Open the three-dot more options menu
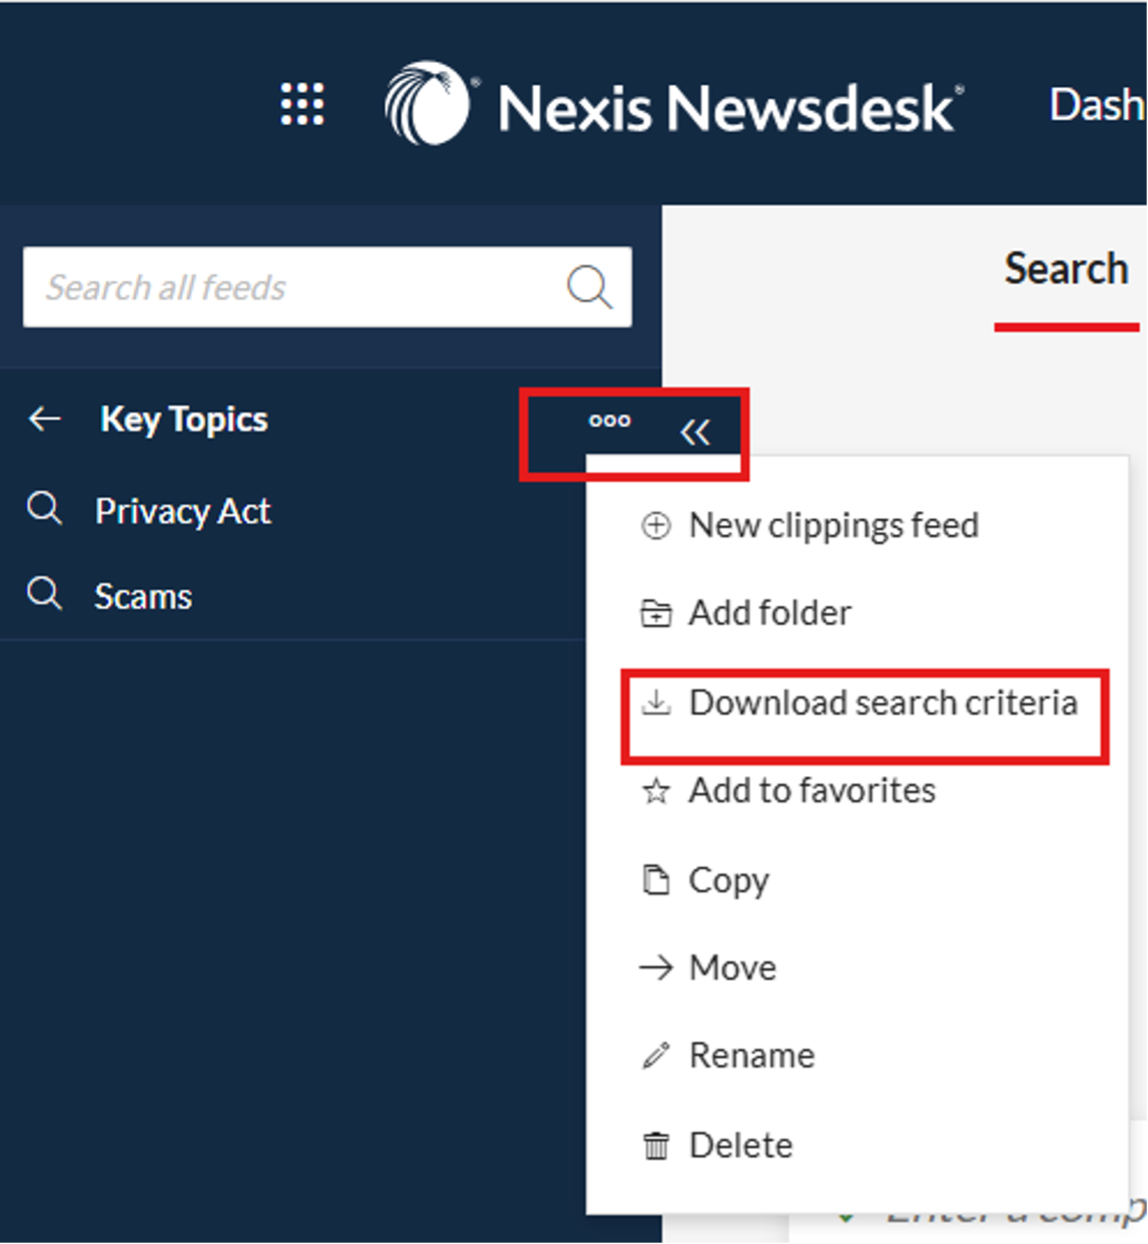This screenshot has width=1148, height=1244. pyautogui.click(x=609, y=421)
